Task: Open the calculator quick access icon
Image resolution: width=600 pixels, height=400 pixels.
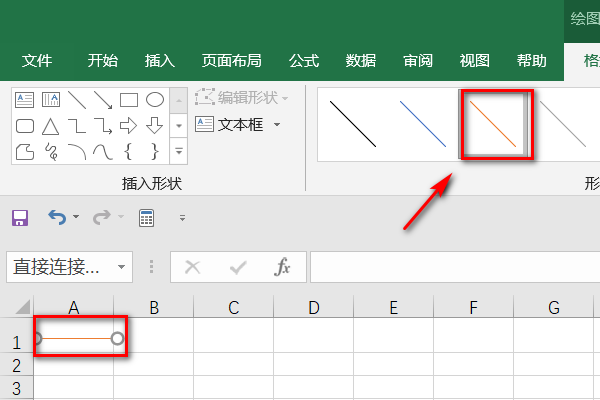Action: 147,218
